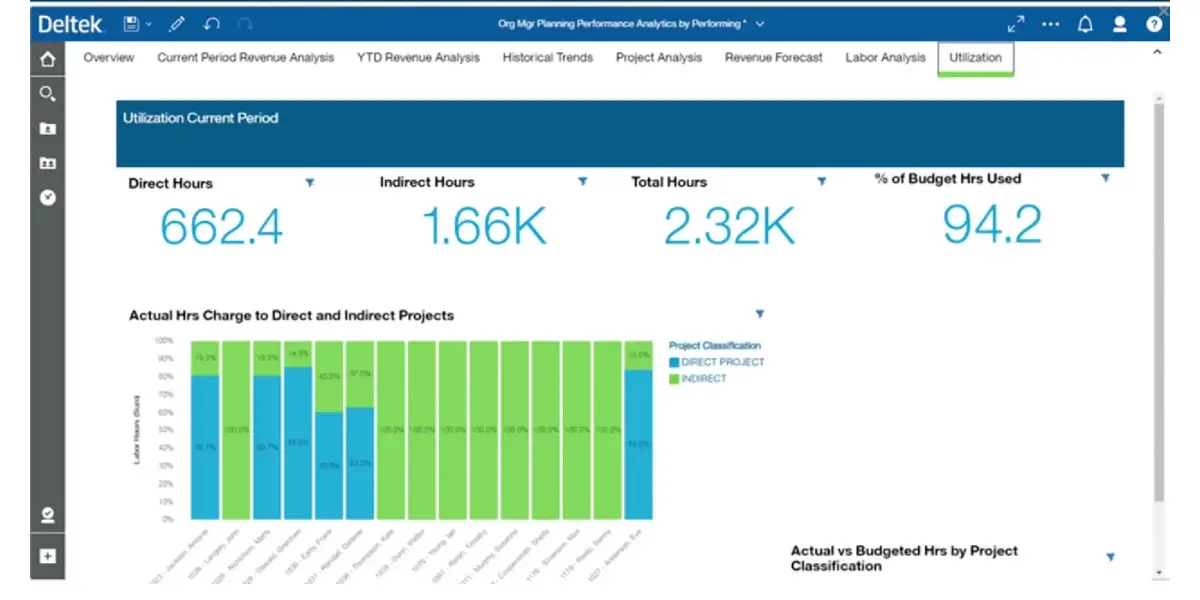Open filter for Actual vs Budgeted Hrs
Image resolution: width=1200 pixels, height=600 pixels.
tap(1110, 557)
